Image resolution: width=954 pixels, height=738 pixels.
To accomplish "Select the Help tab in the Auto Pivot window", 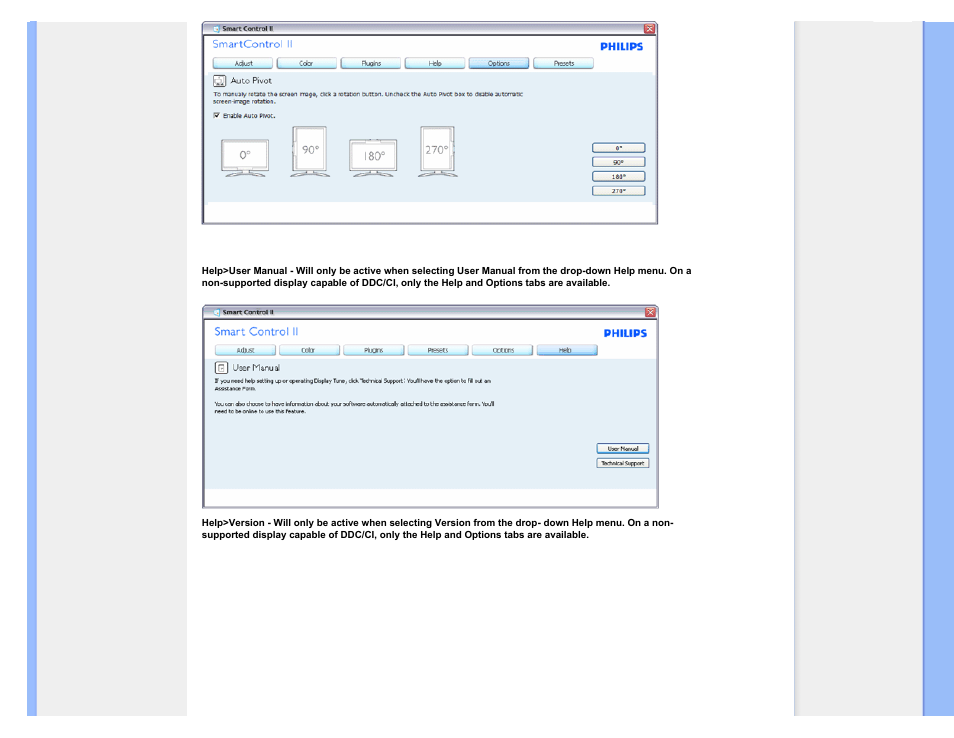I will coord(434,63).
